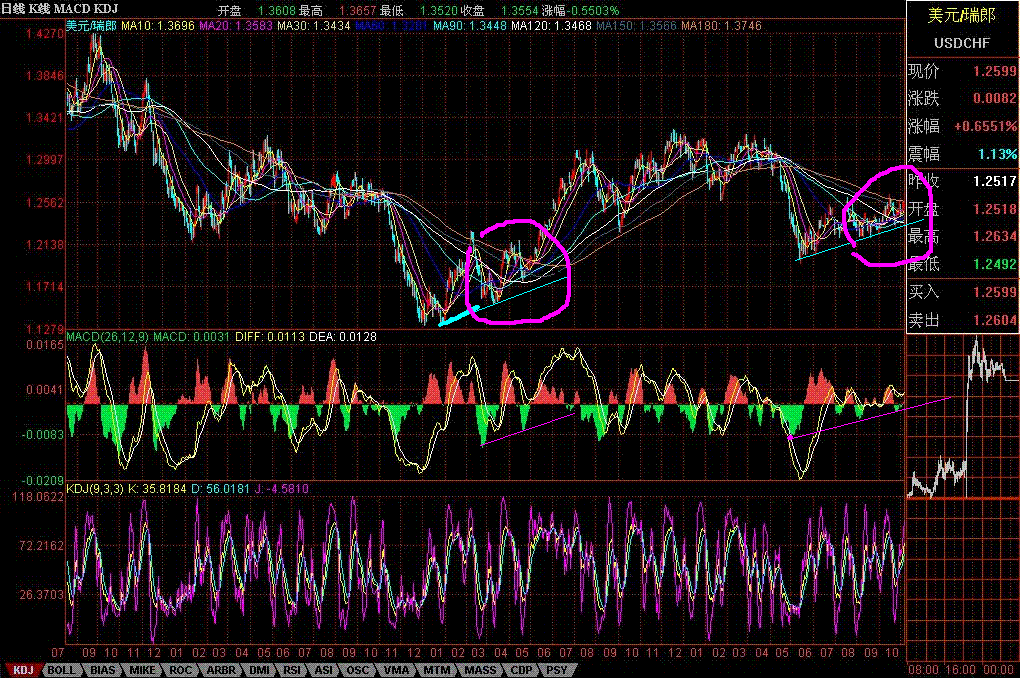Switch to the MTM indicator tab
Viewport: 1020px width, 678px height.
436,670
